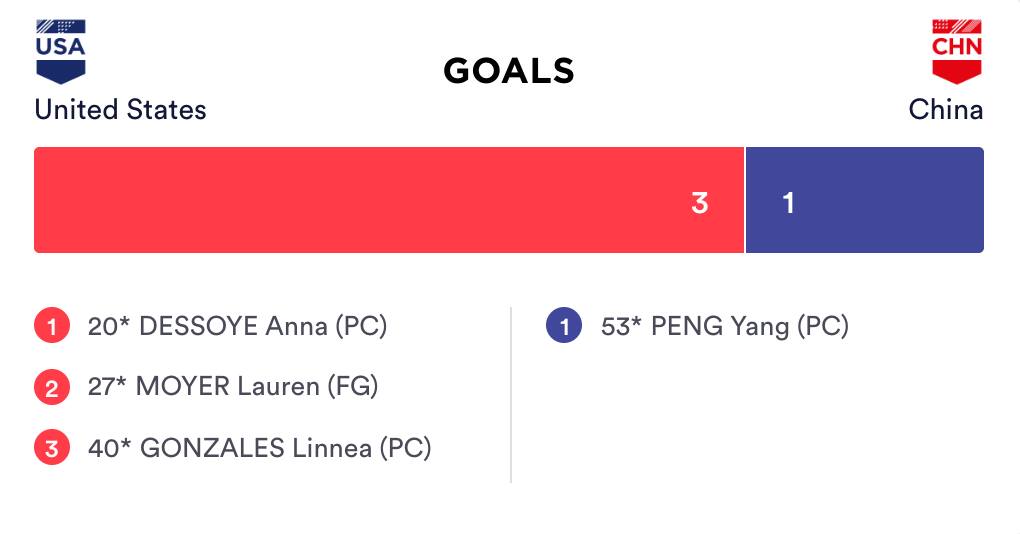Click the China team name

click(945, 109)
